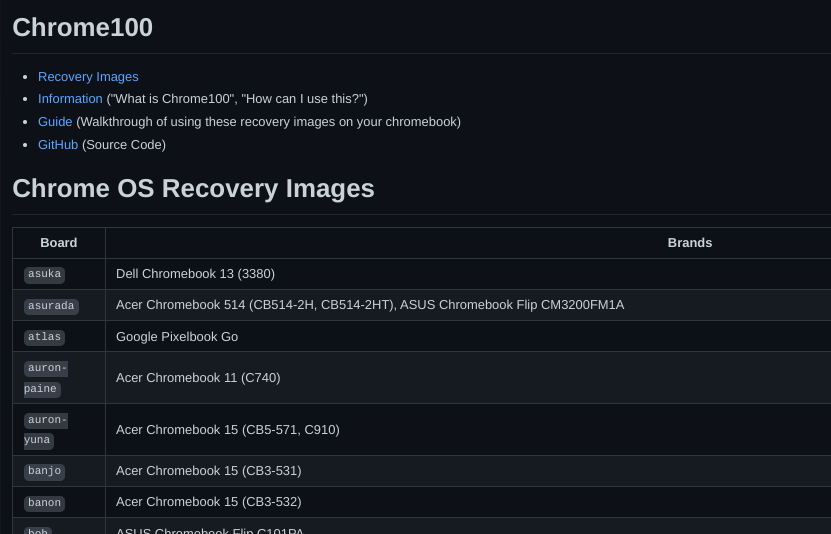831x534 pixels.
Task: Click the atlas board code tag
Action: coord(45,337)
